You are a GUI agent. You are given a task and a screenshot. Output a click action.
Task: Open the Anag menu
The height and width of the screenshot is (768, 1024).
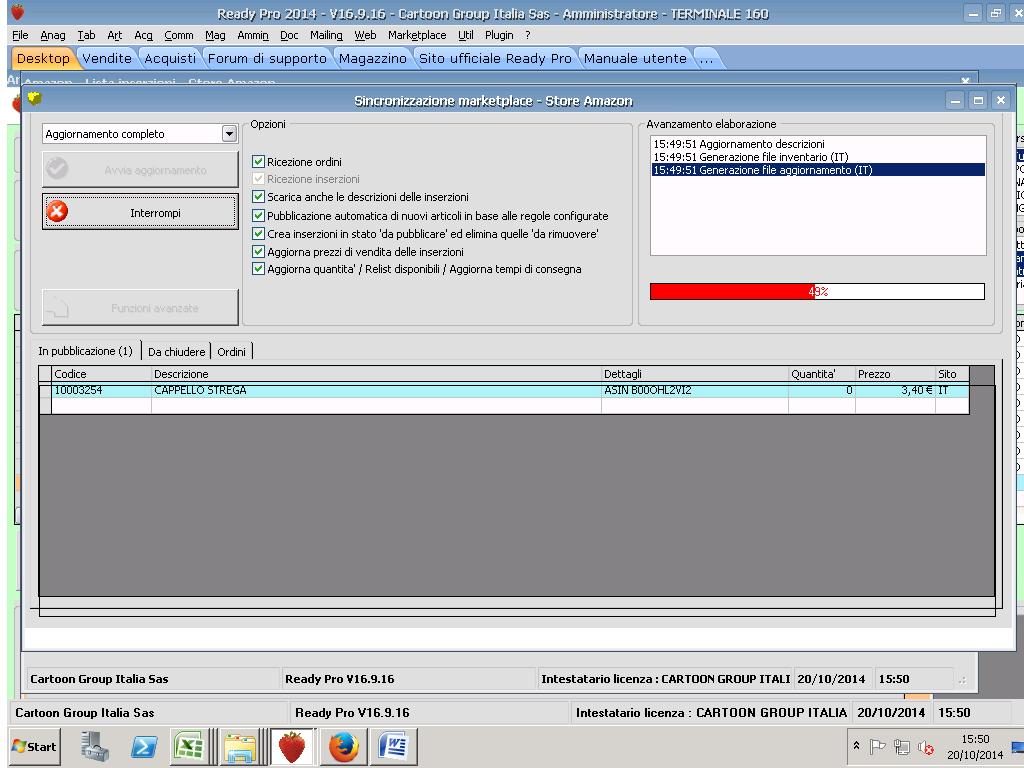(53, 35)
